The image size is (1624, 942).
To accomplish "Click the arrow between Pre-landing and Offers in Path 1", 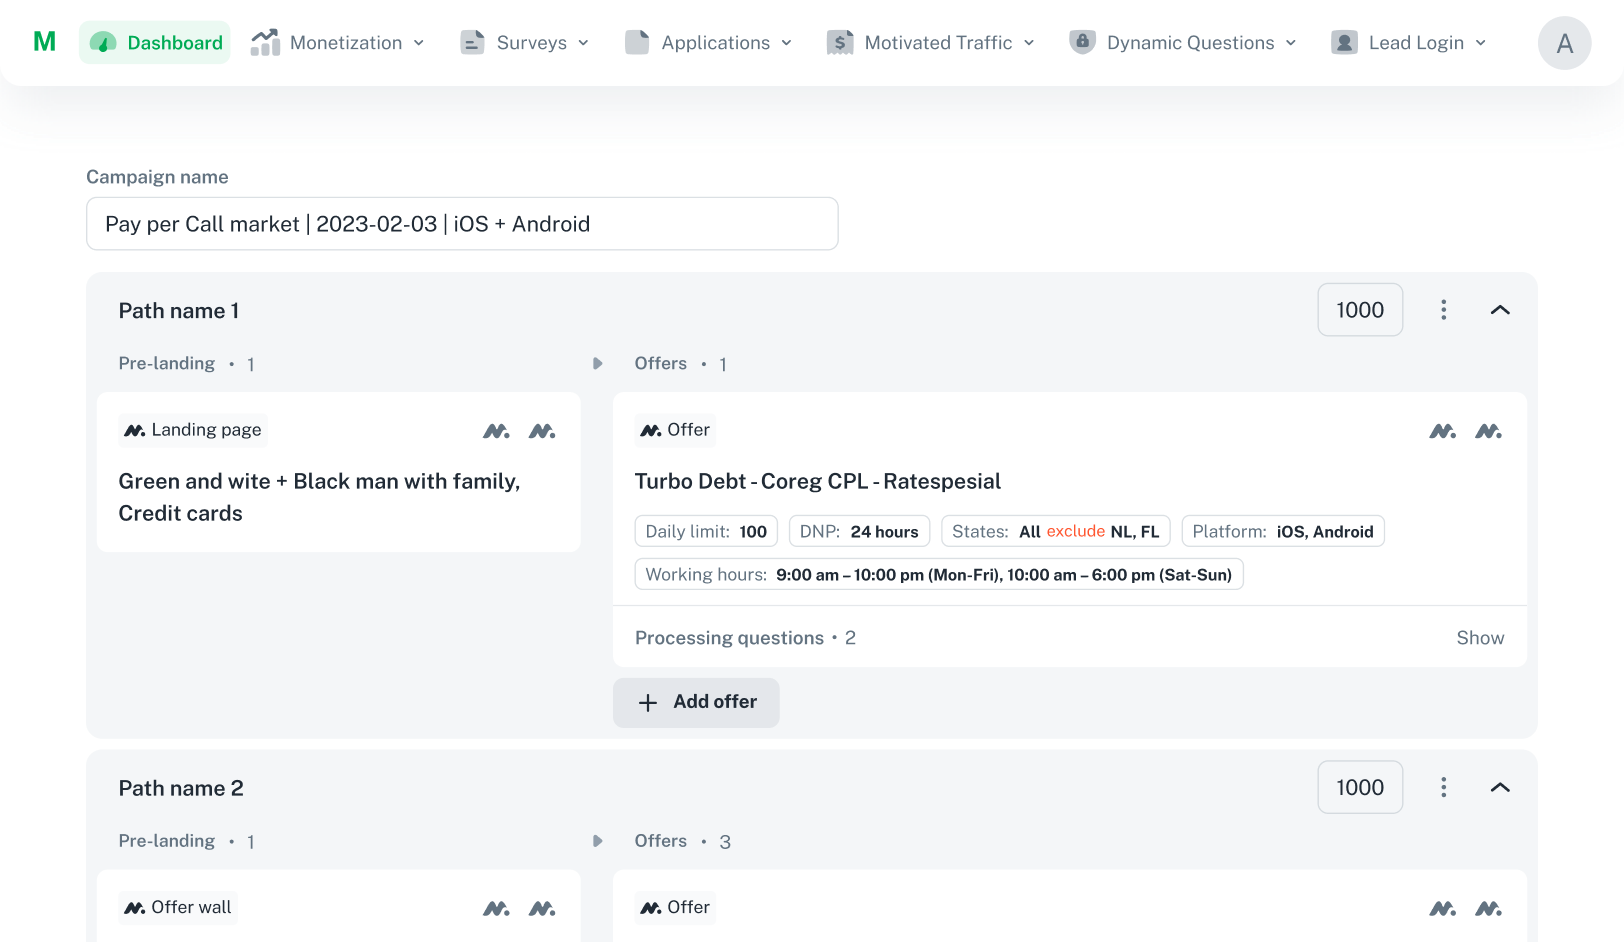I will 598,364.
